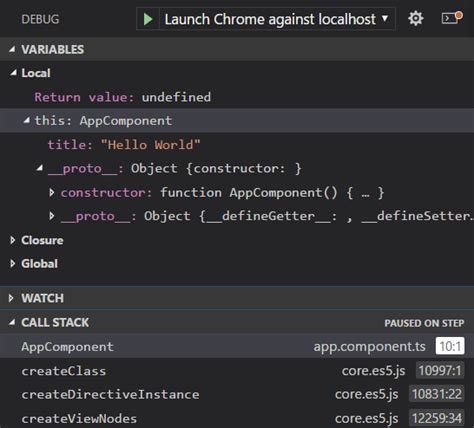
Task: Collapse the 'this: AppComponent' node
Action: coord(26,120)
